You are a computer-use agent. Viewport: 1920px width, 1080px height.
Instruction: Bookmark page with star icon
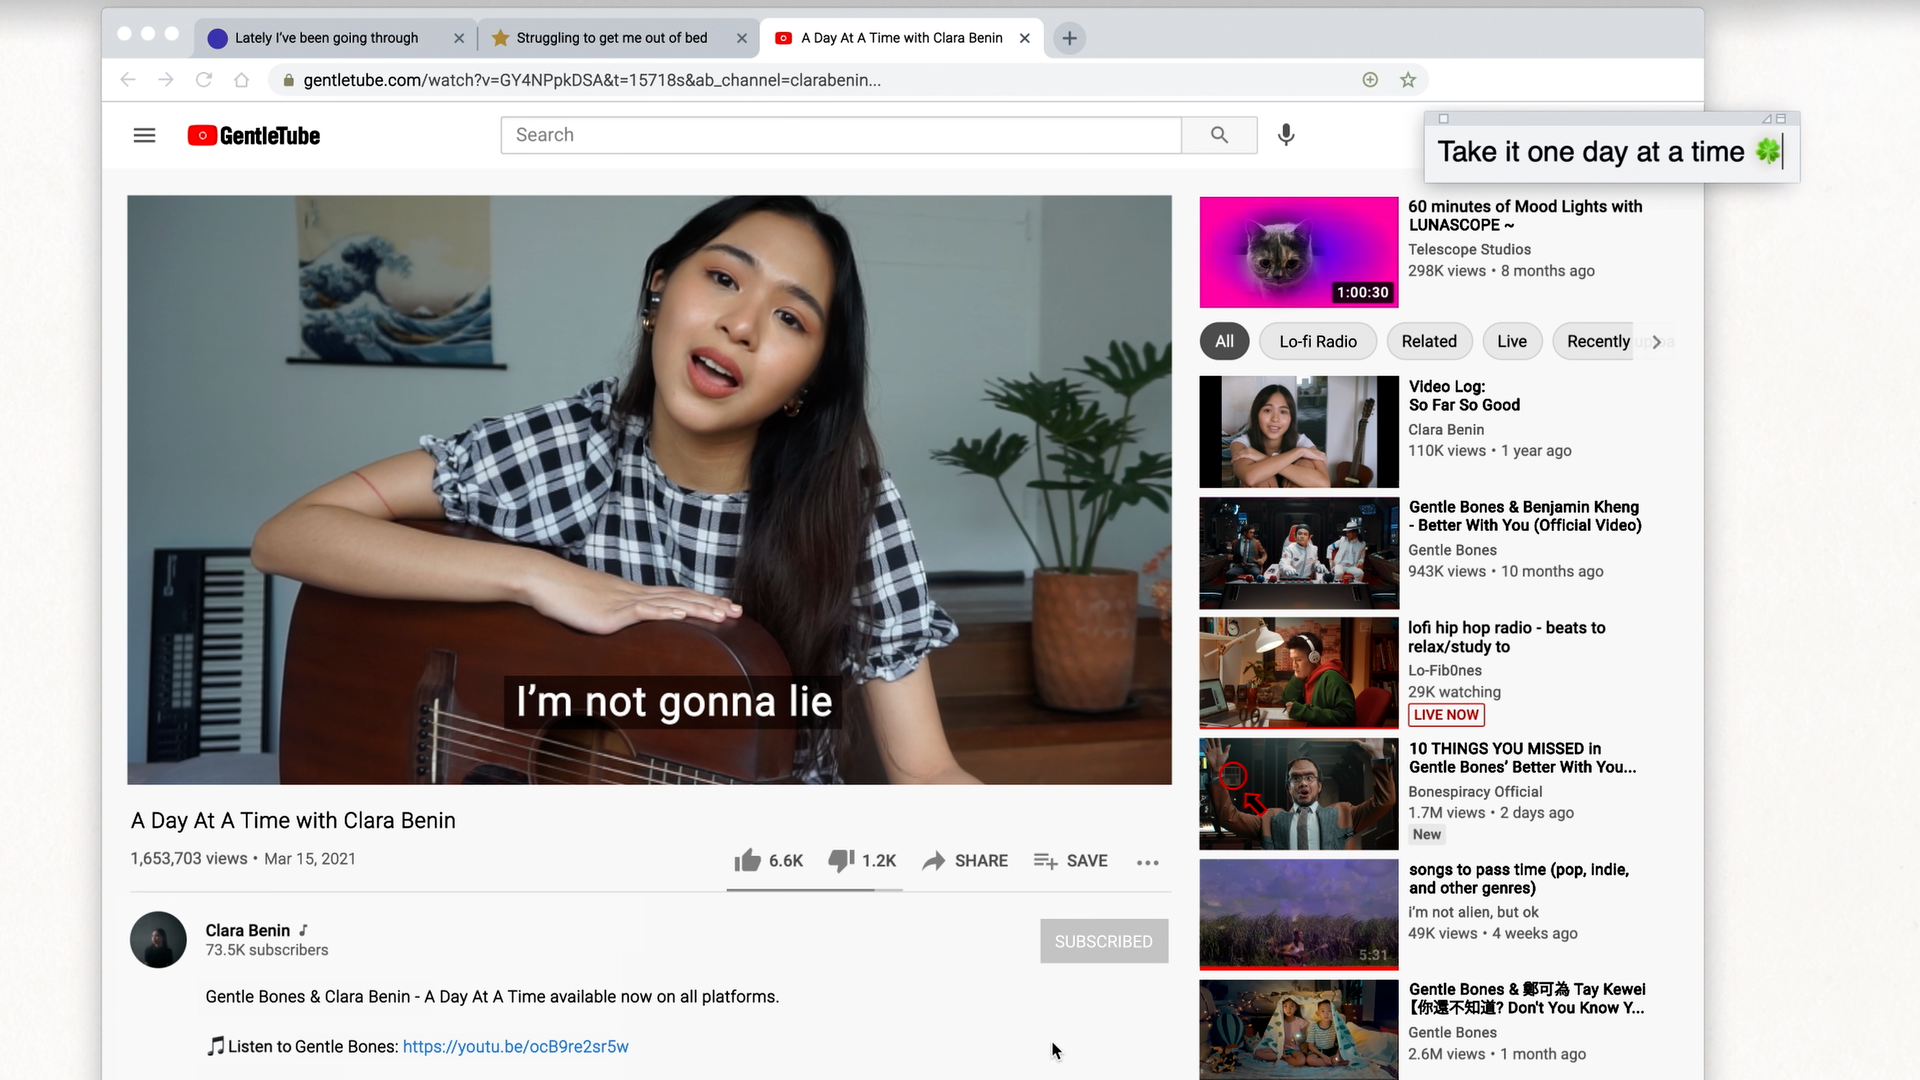[1408, 80]
